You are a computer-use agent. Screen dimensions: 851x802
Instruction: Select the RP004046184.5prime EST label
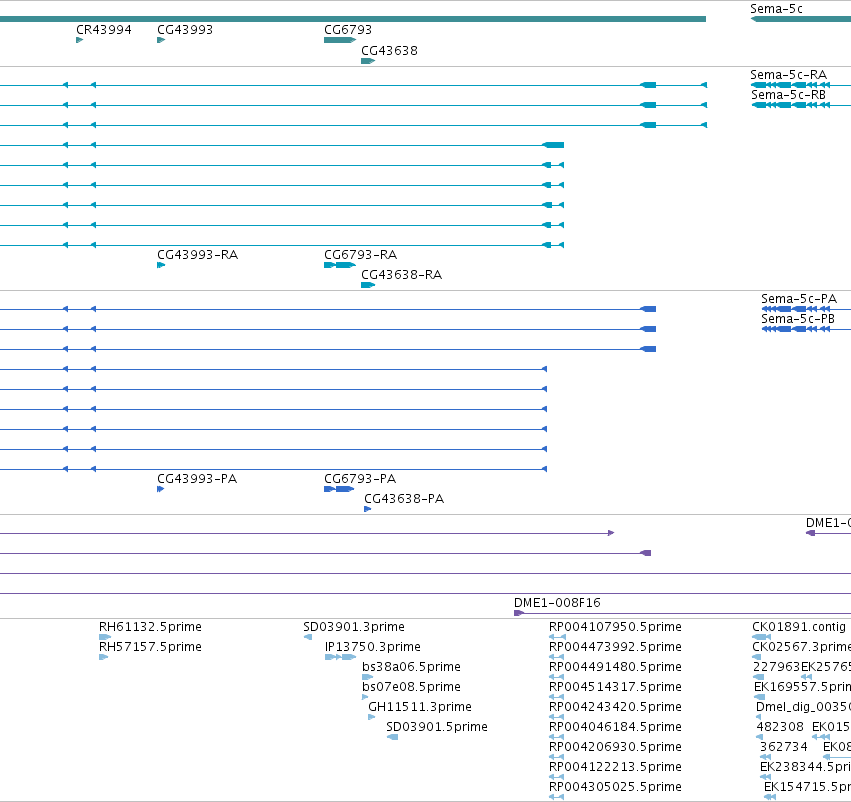(x=615, y=727)
